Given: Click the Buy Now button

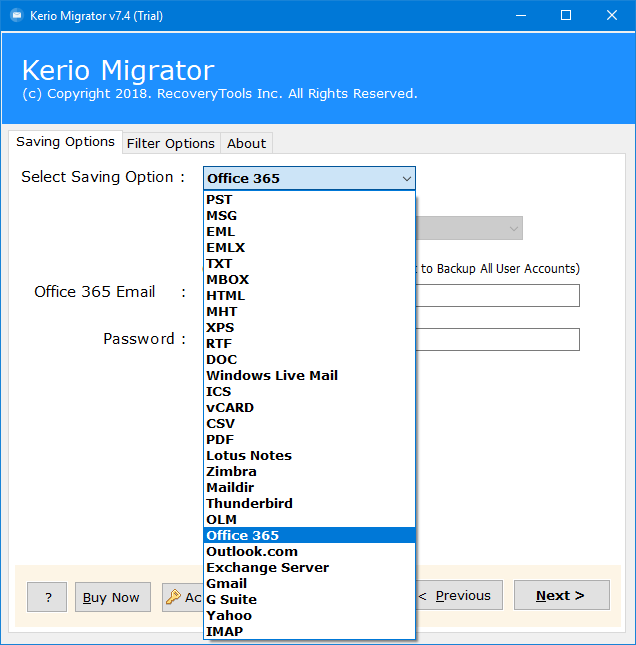Looking at the screenshot, I should click(113, 597).
